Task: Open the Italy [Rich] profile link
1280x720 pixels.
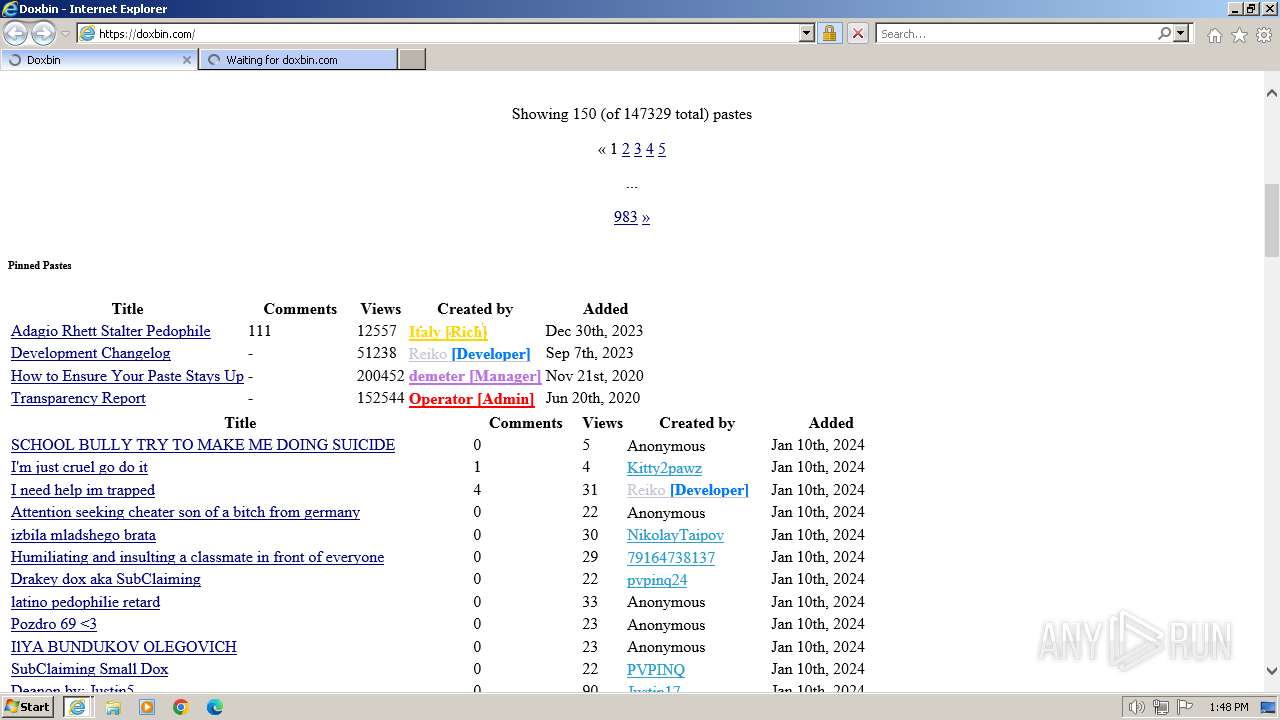Action: pyautogui.click(x=448, y=332)
